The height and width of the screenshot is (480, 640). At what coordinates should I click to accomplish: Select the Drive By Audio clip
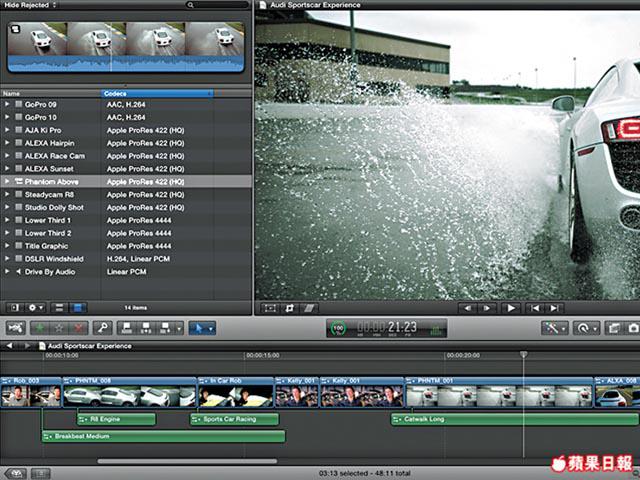[126, 271]
